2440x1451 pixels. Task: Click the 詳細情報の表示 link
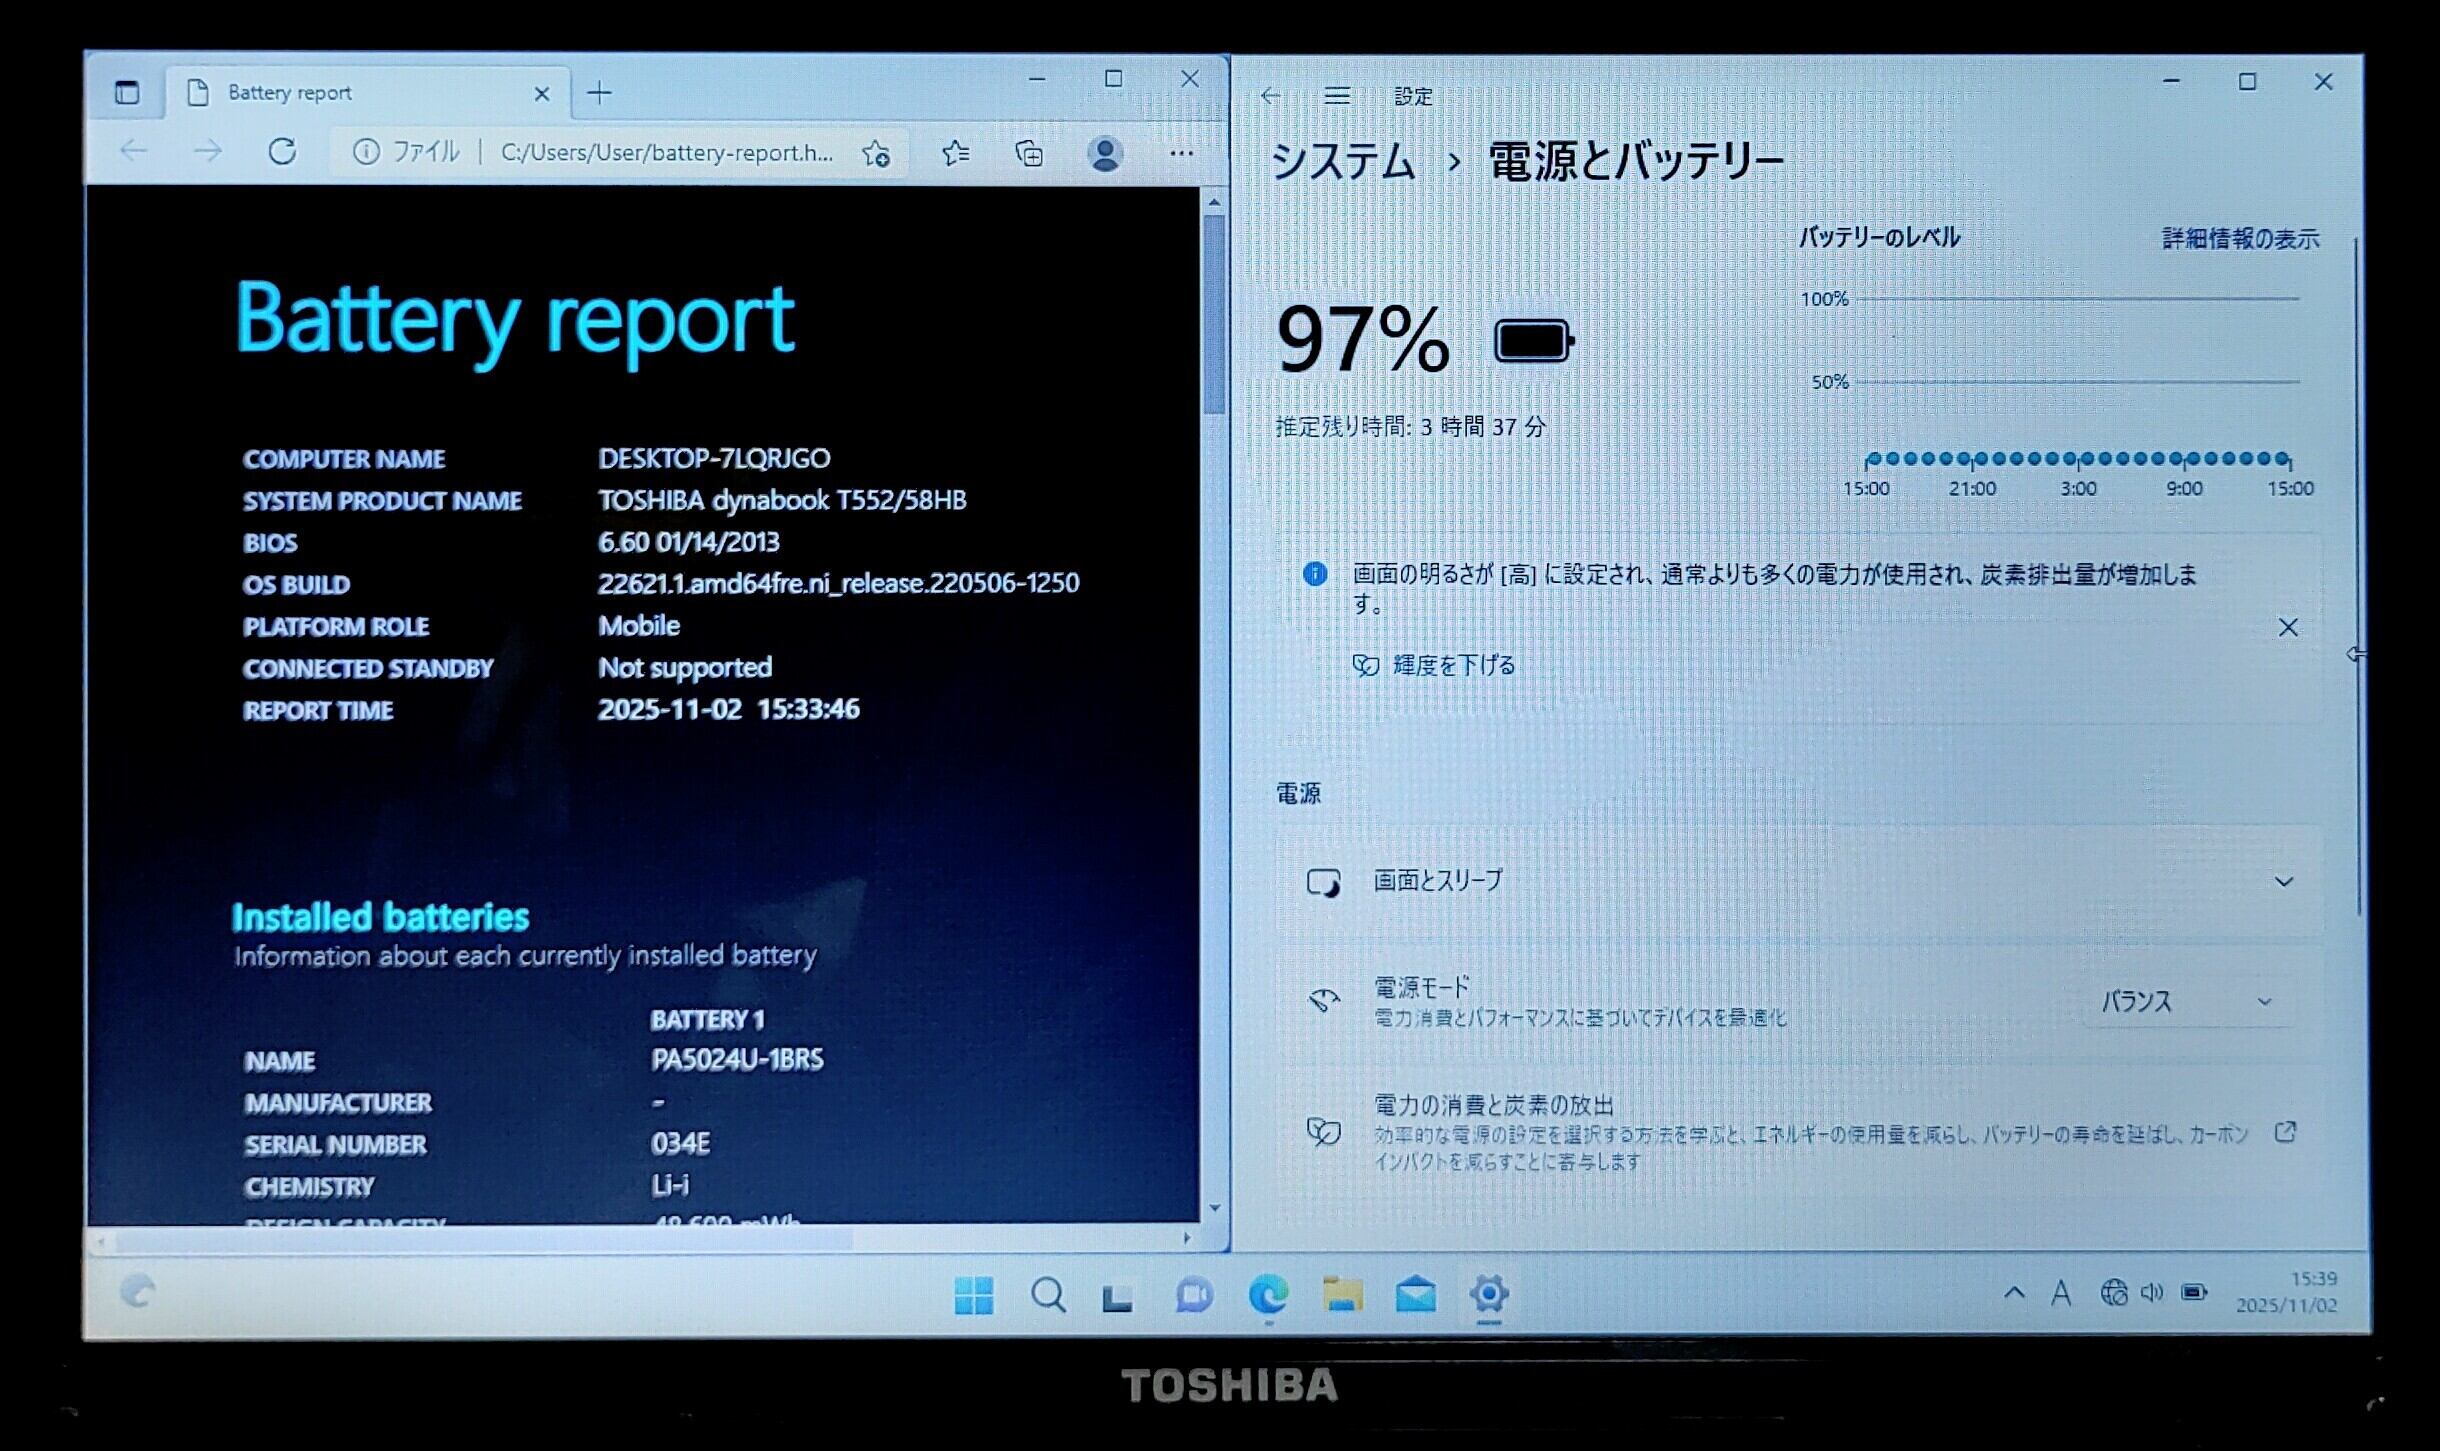(x=2240, y=239)
